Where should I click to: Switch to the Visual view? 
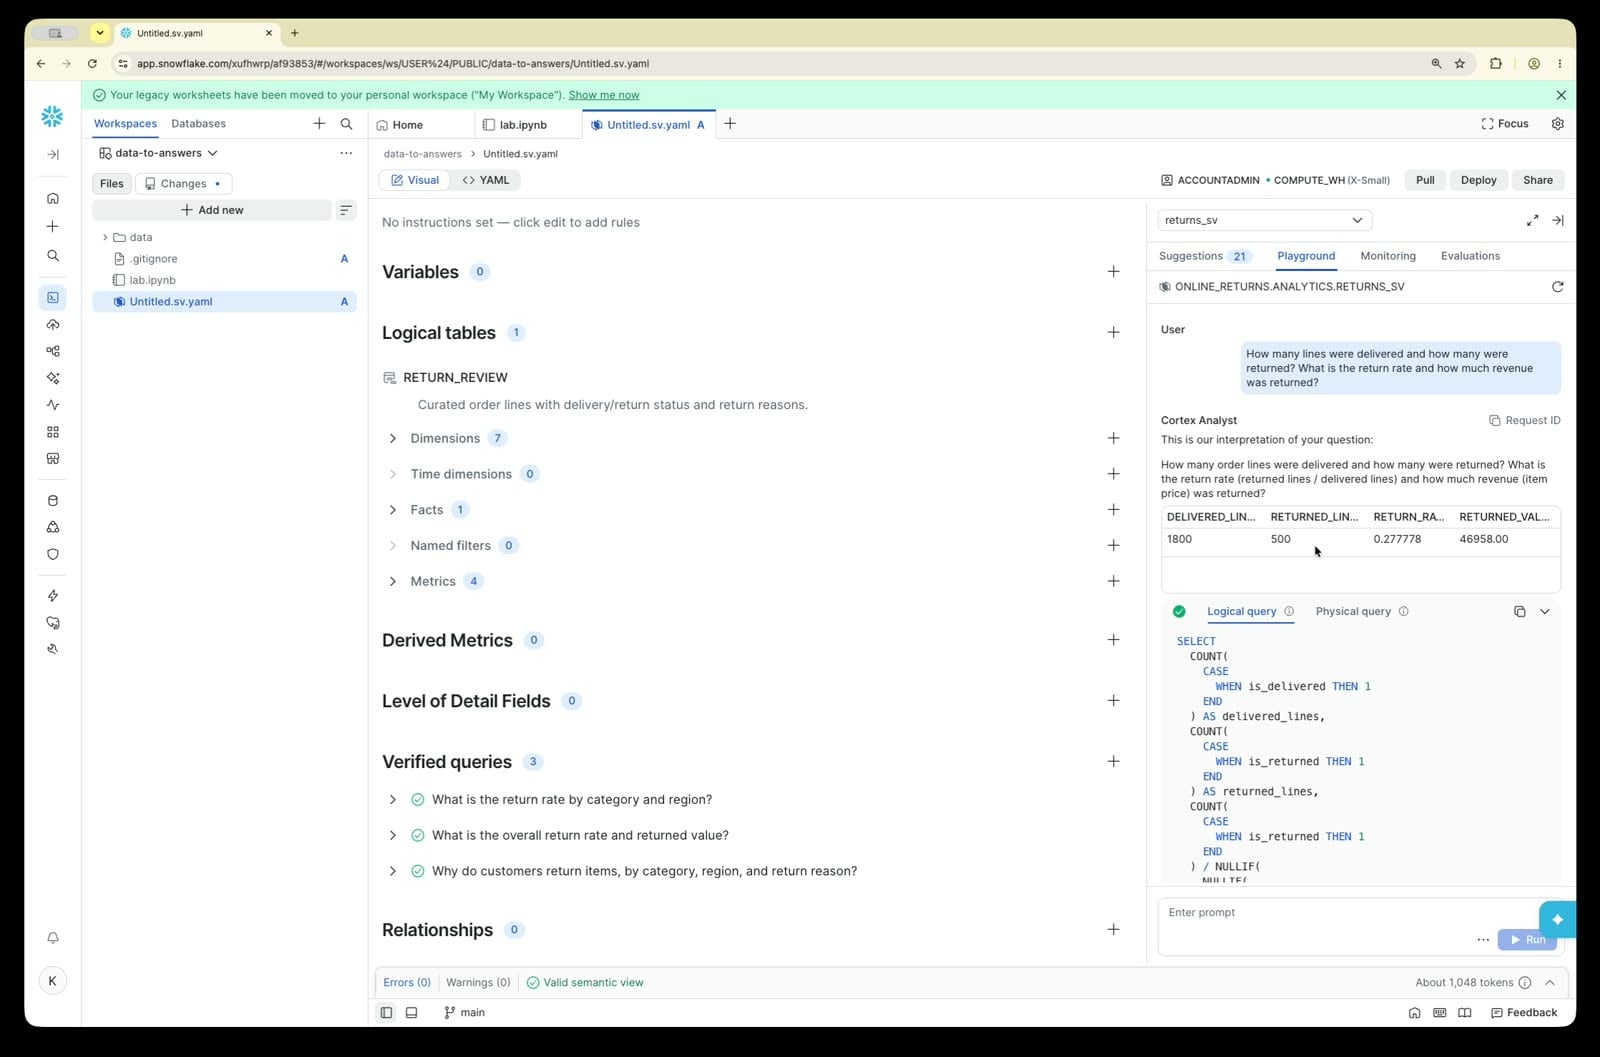point(415,180)
